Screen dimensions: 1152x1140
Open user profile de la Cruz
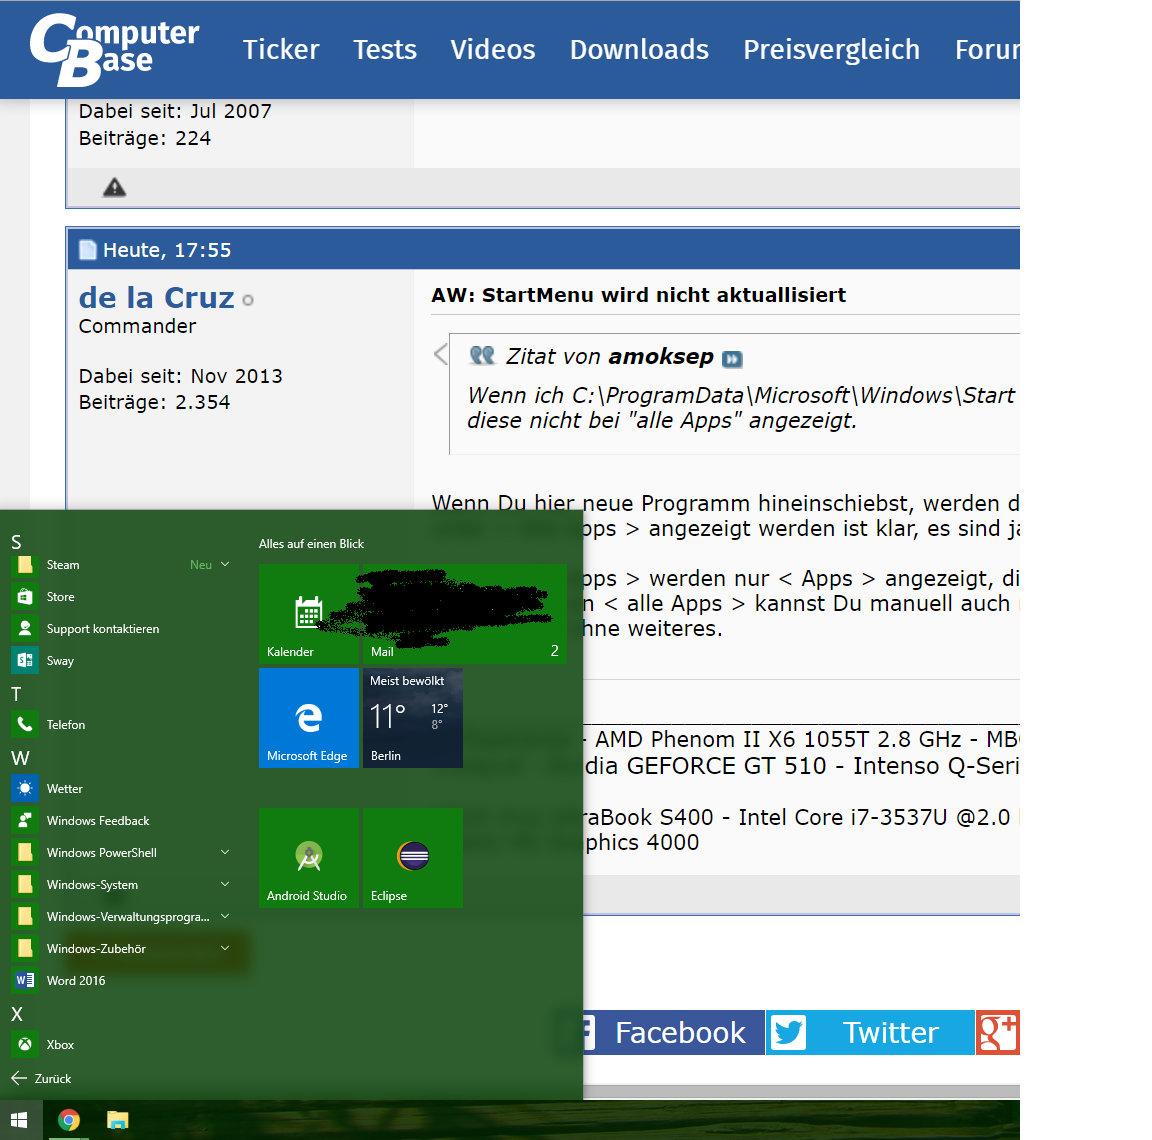pyautogui.click(x=156, y=297)
